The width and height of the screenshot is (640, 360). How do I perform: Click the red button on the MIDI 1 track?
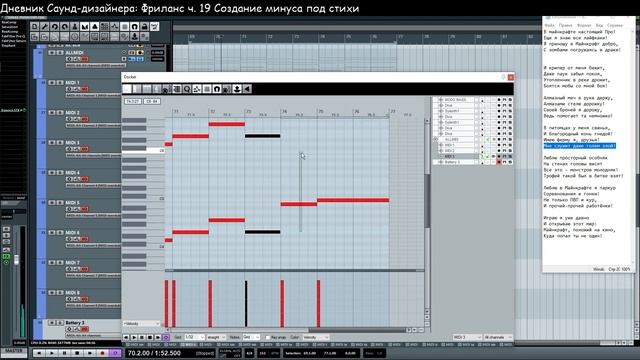pos(84,89)
